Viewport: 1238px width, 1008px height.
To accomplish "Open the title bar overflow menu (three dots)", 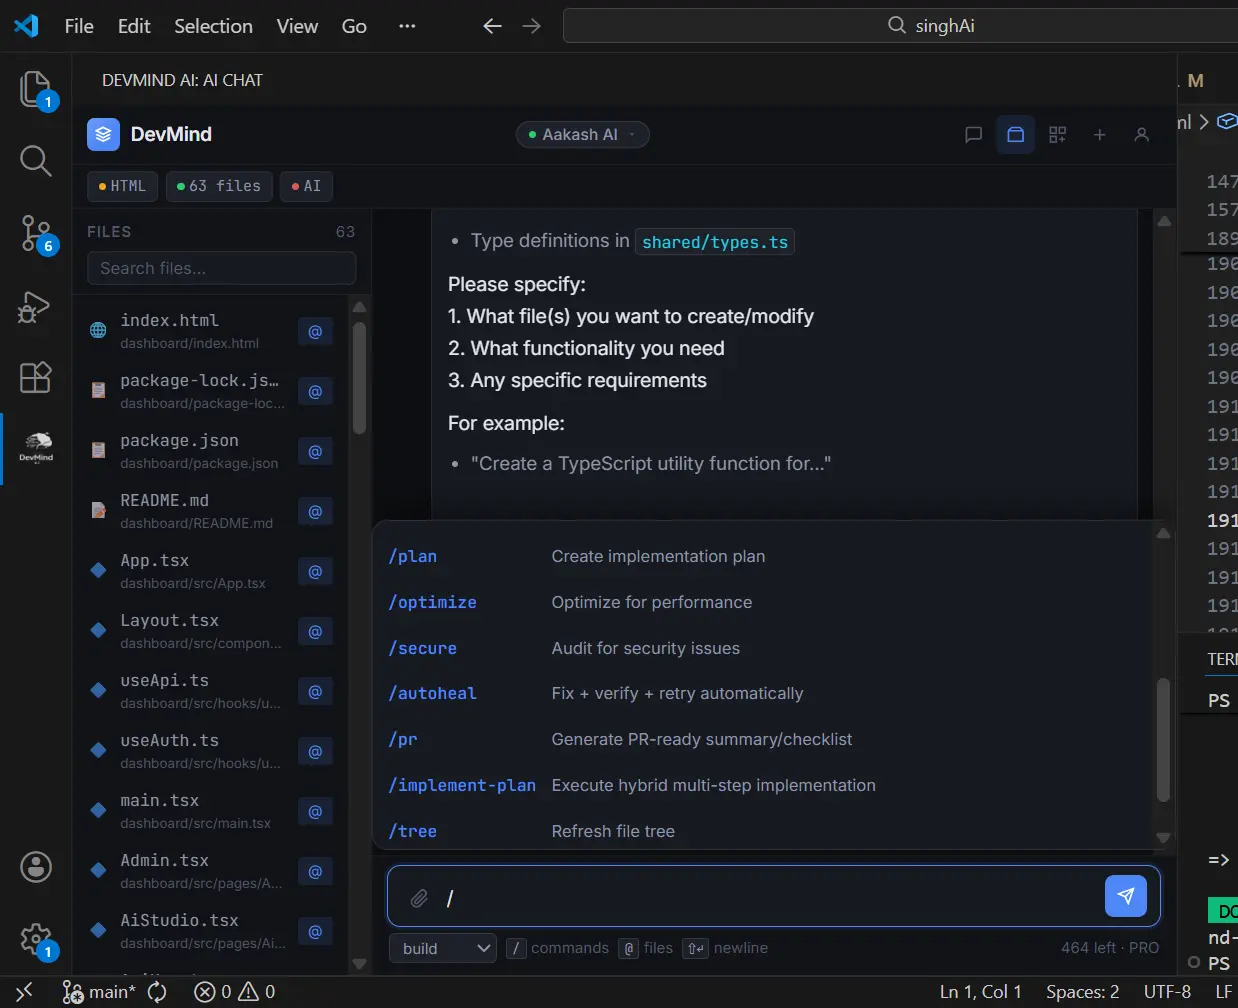I will point(407,26).
